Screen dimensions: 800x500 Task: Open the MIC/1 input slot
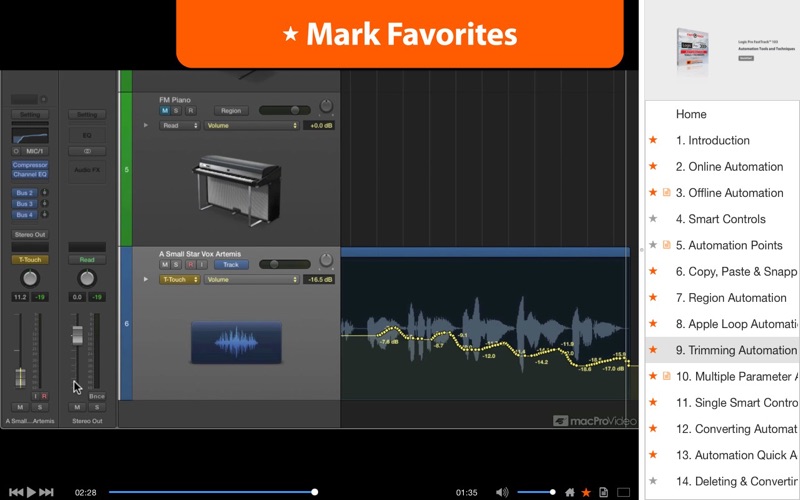35,151
